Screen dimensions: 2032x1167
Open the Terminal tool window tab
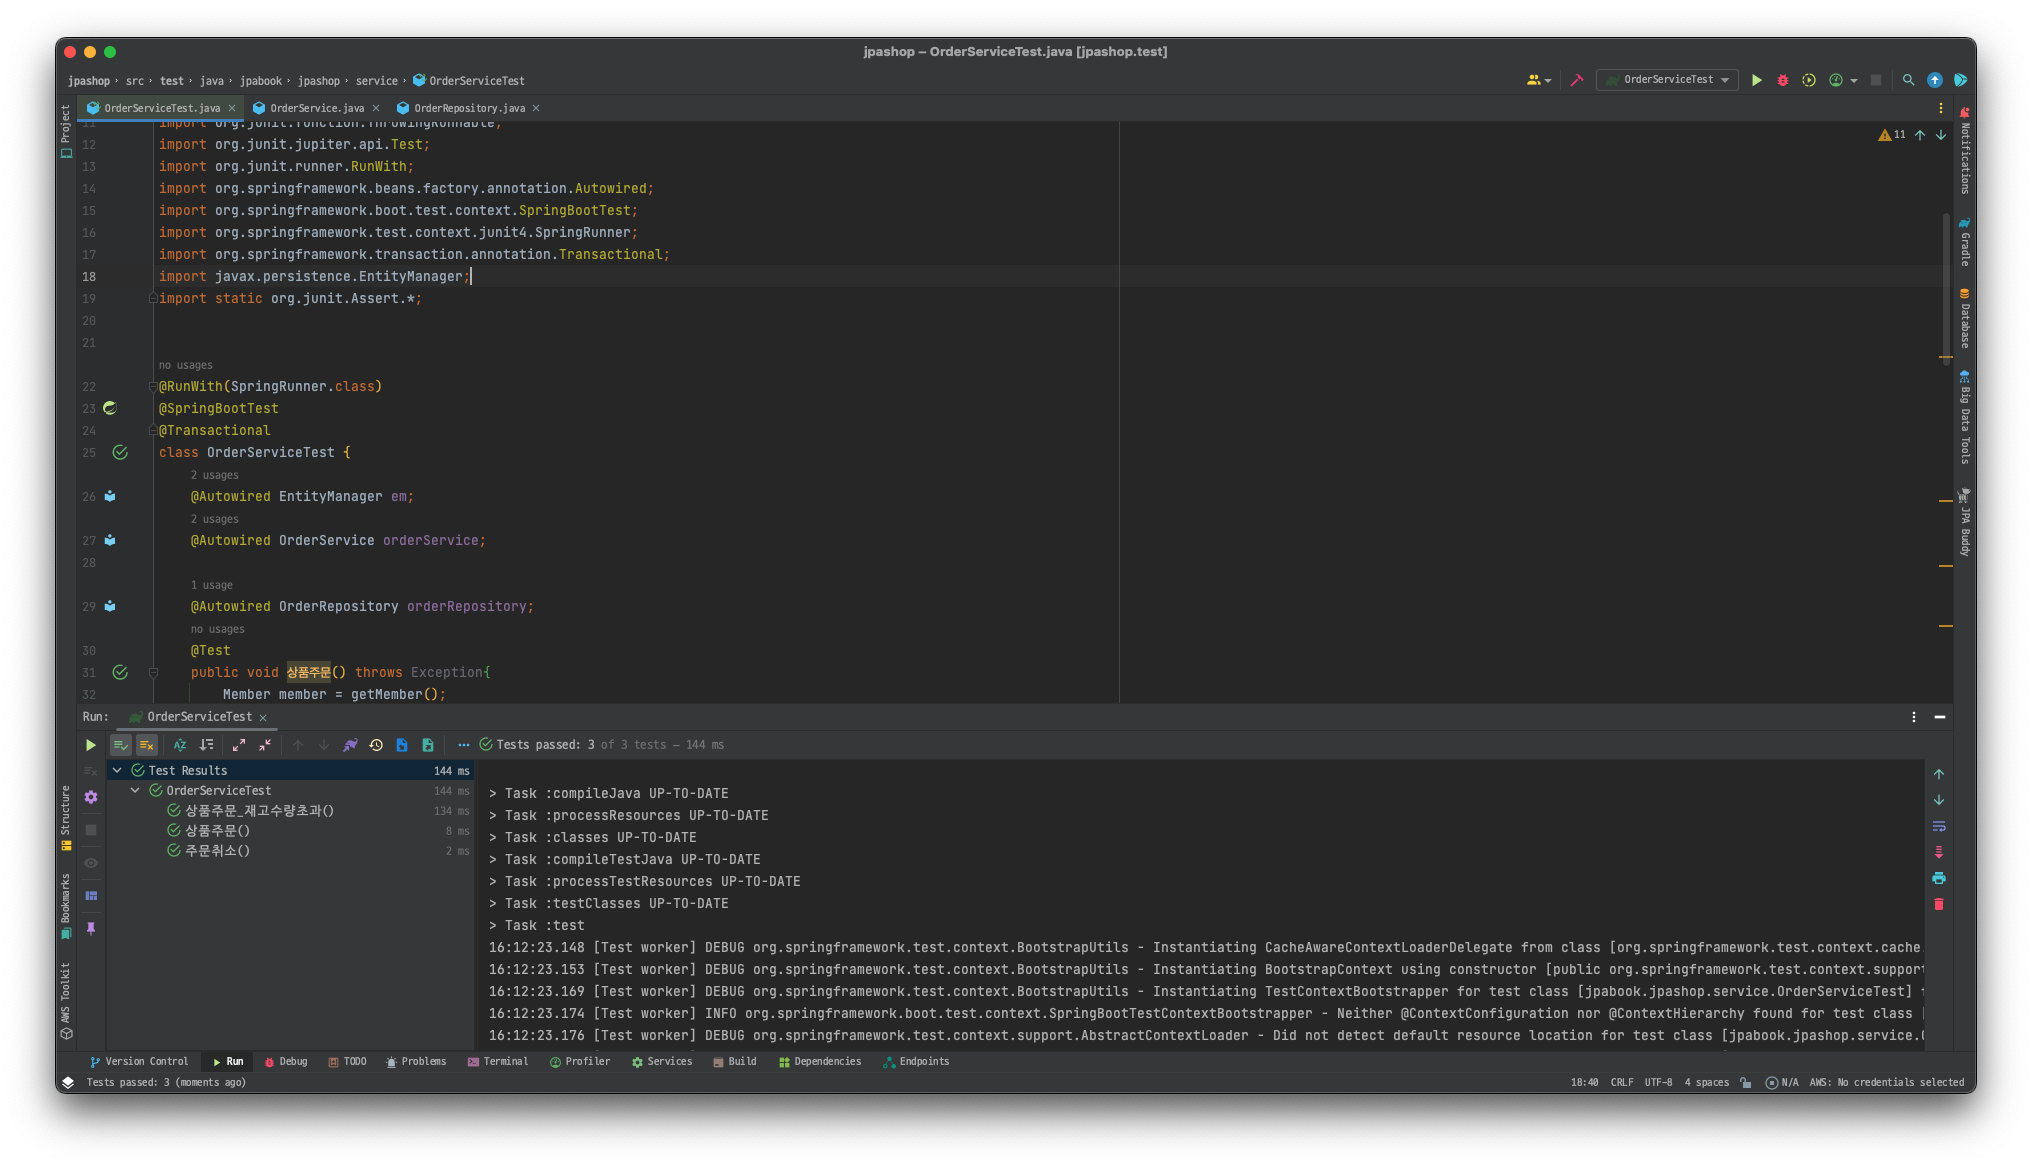coord(498,1062)
